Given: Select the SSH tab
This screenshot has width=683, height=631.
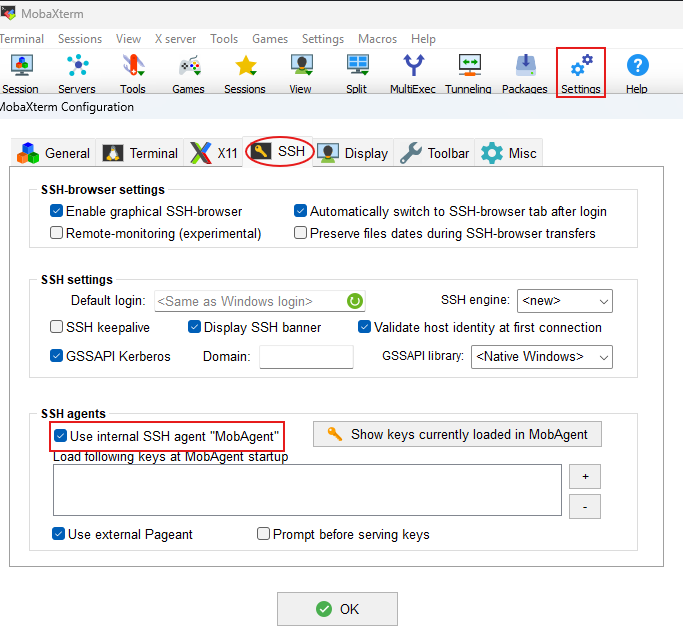Looking at the screenshot, I should click(x=279, y=152).
